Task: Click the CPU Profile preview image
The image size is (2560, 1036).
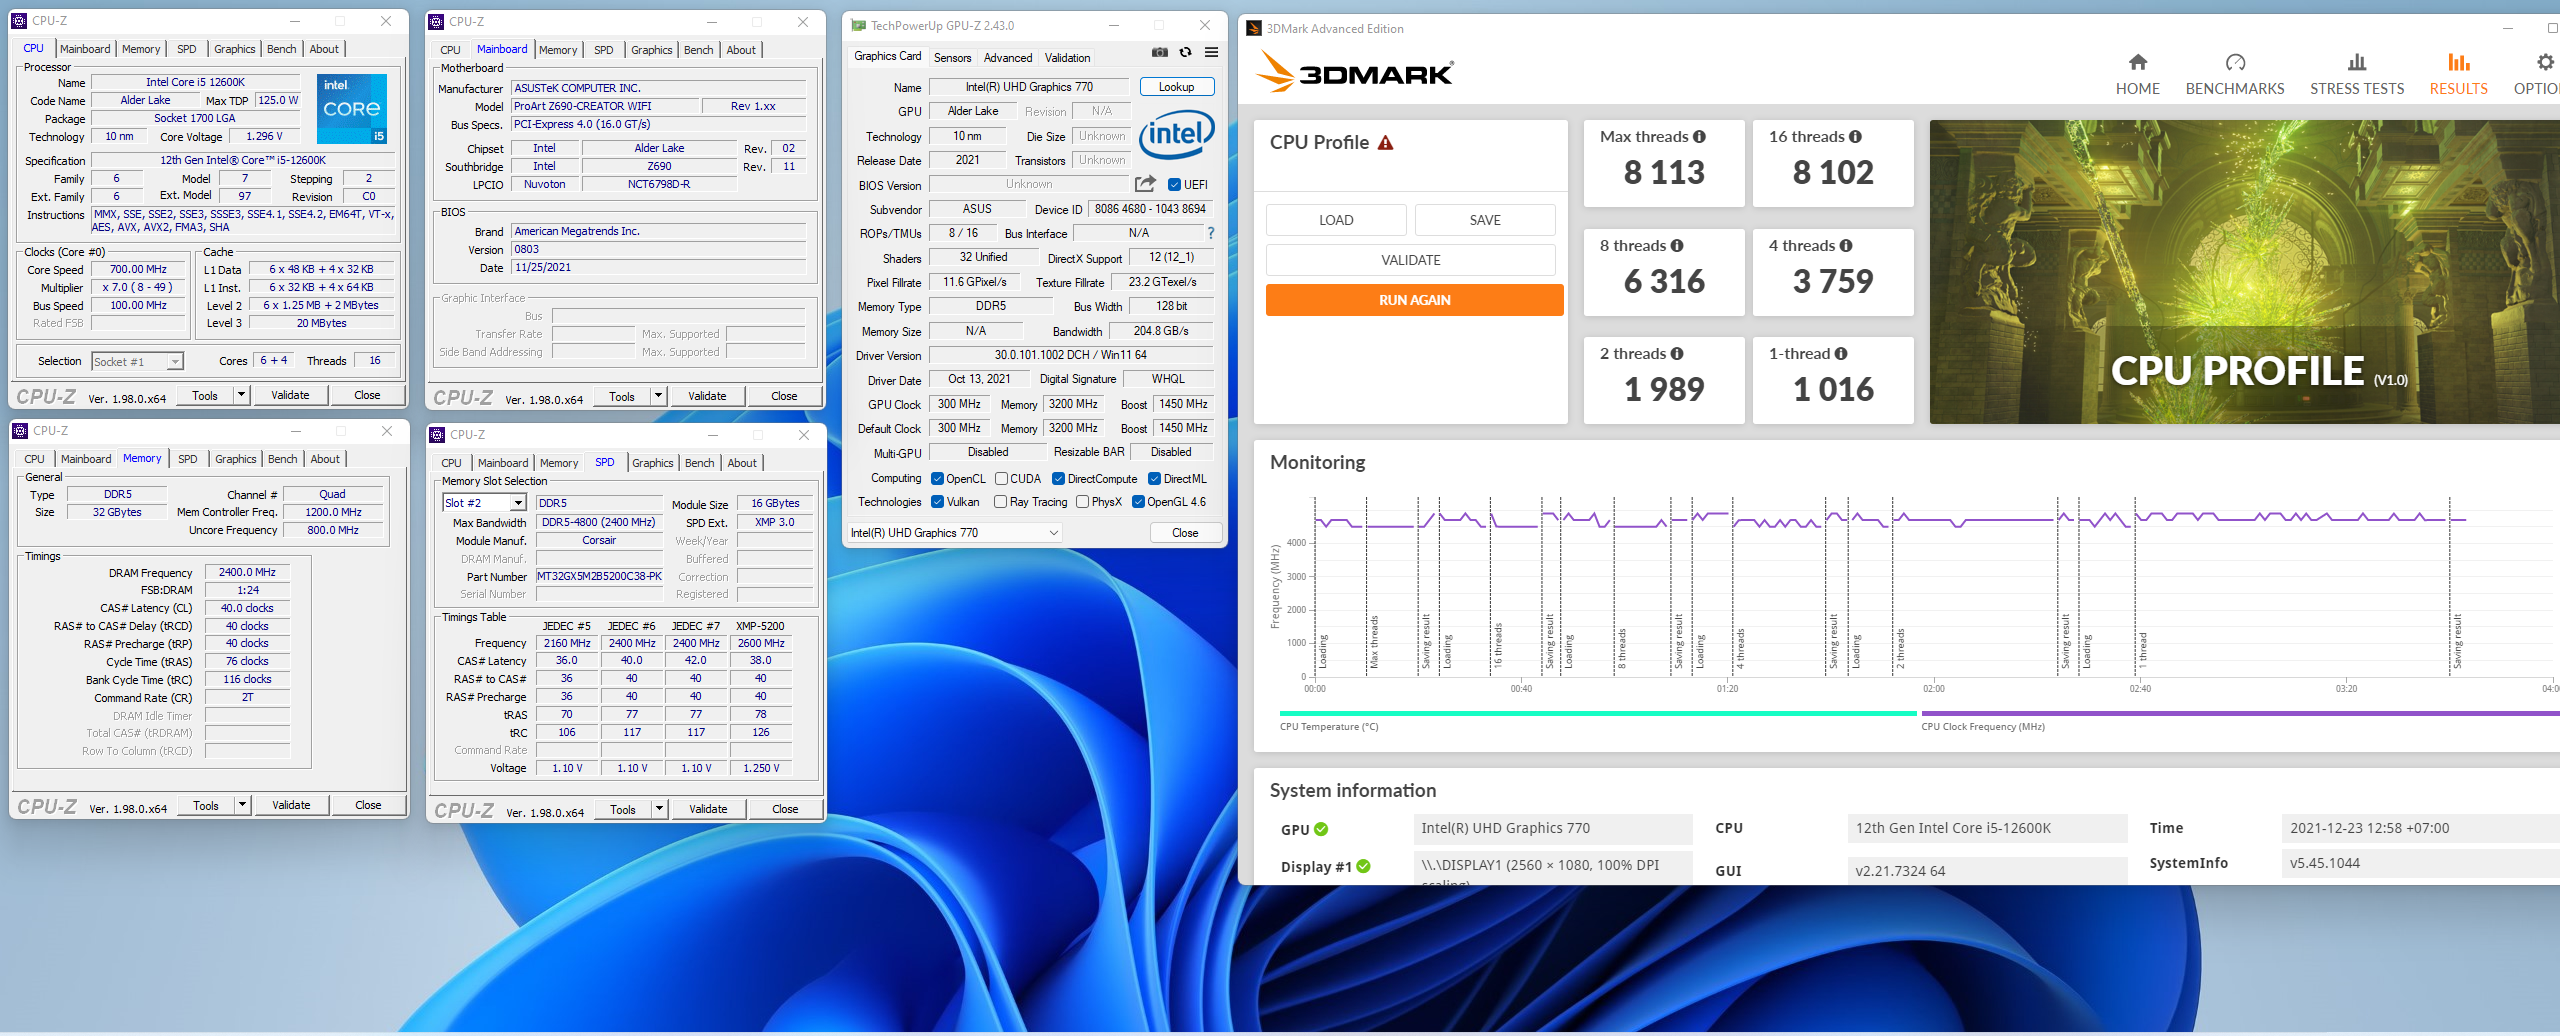Action: pyautogui.click(x=2244, y=272)
